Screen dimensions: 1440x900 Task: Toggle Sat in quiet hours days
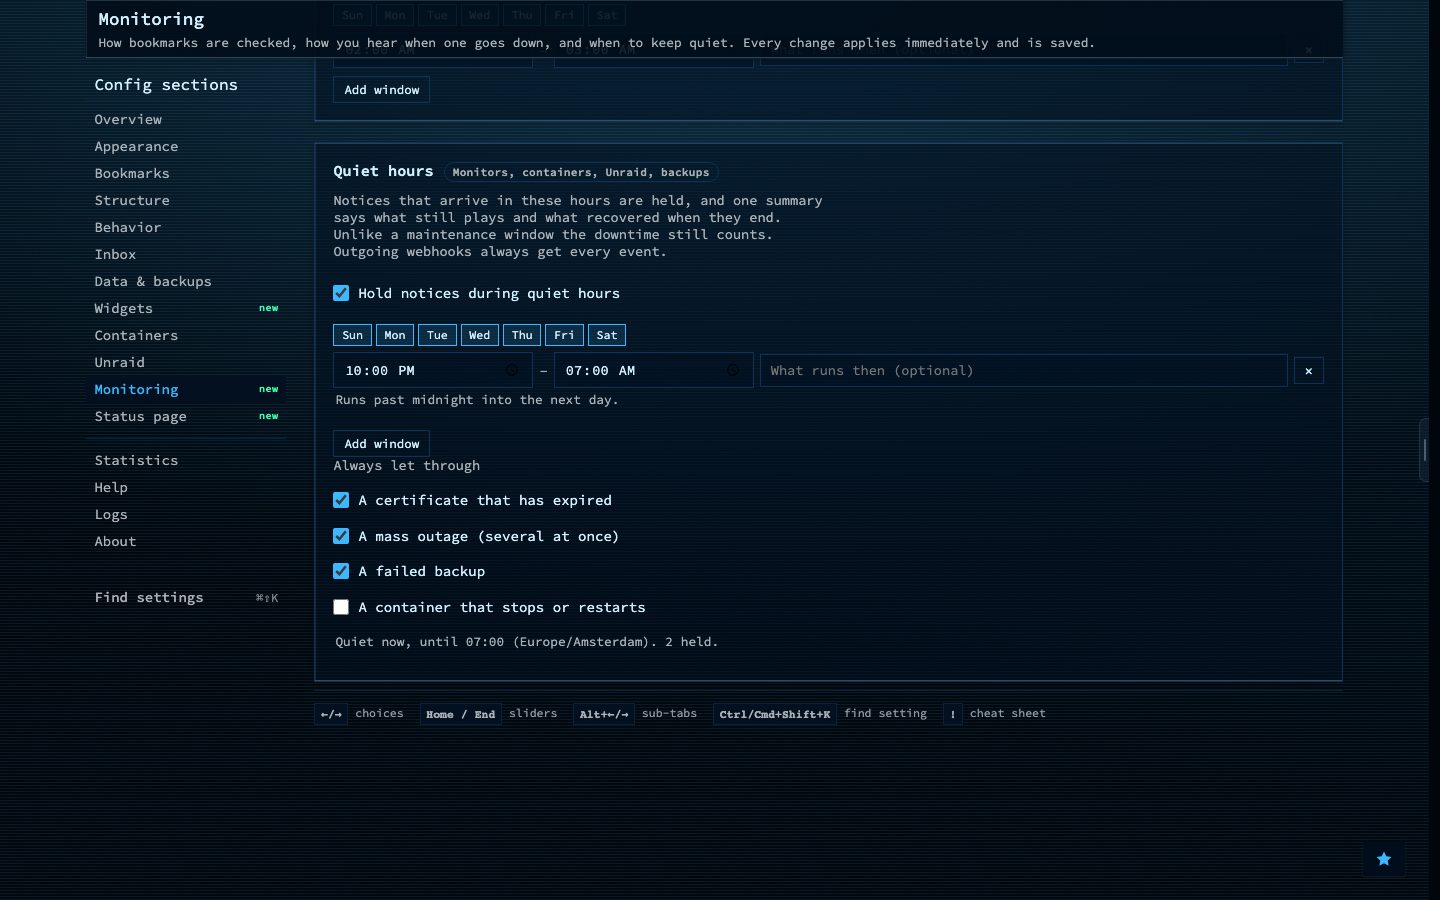point(607,335)
